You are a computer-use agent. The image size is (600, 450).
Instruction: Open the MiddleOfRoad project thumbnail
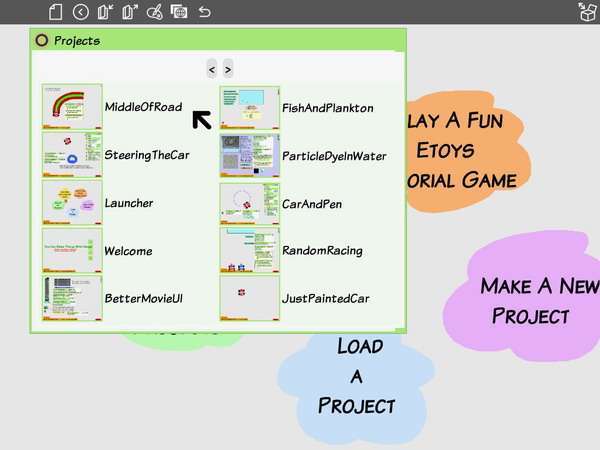point(72,106)
